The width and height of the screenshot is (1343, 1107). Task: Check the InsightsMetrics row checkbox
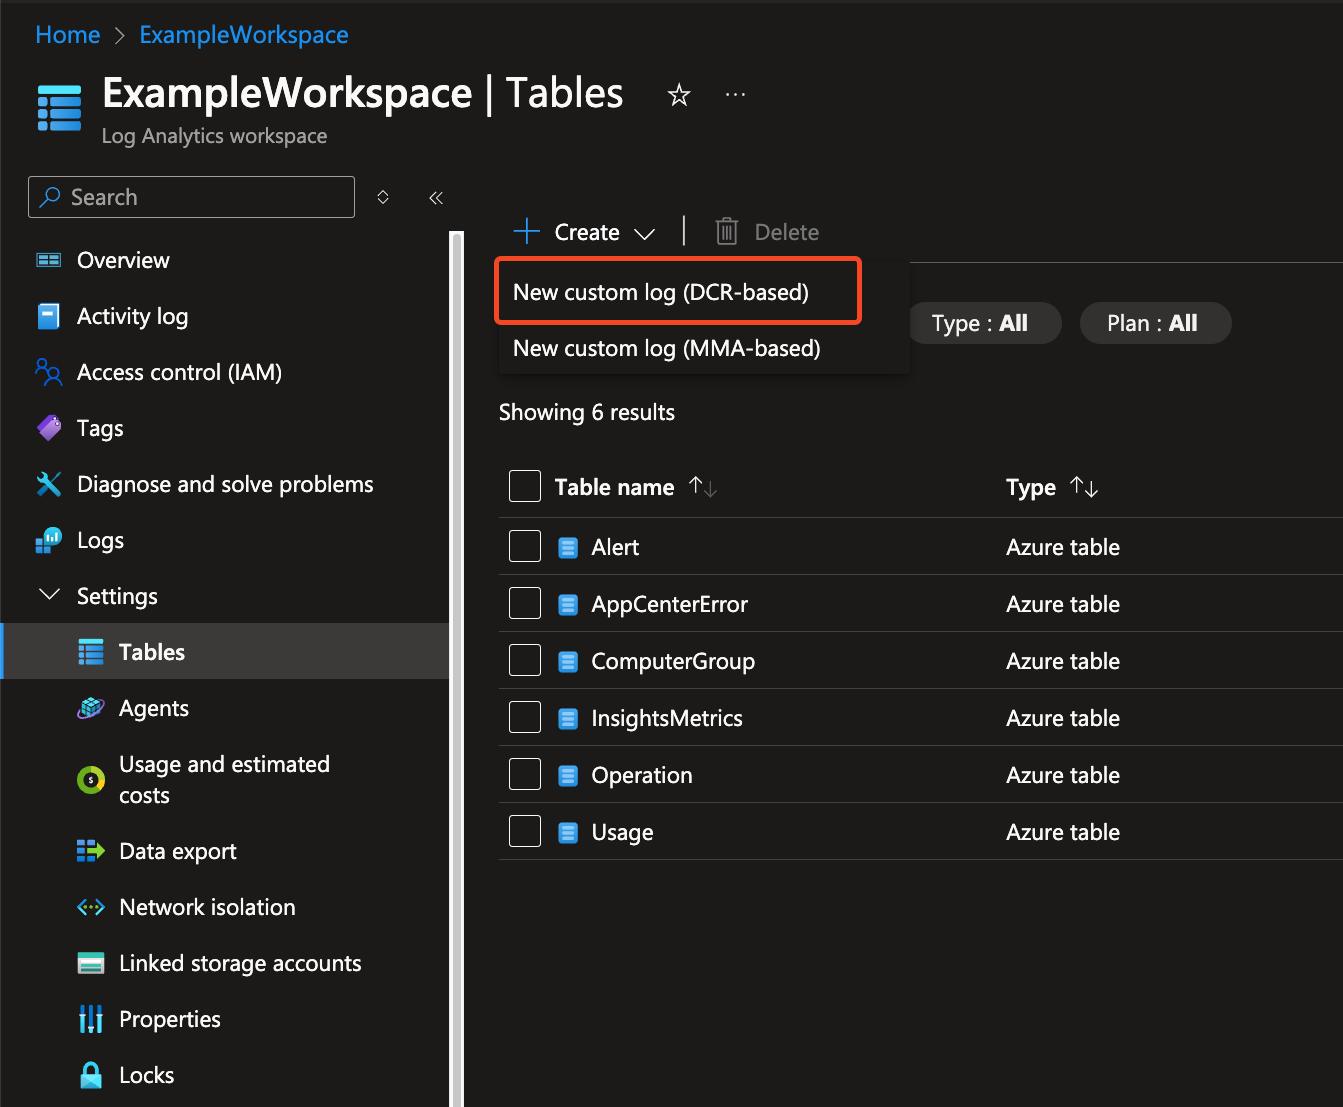pos(525,717)
